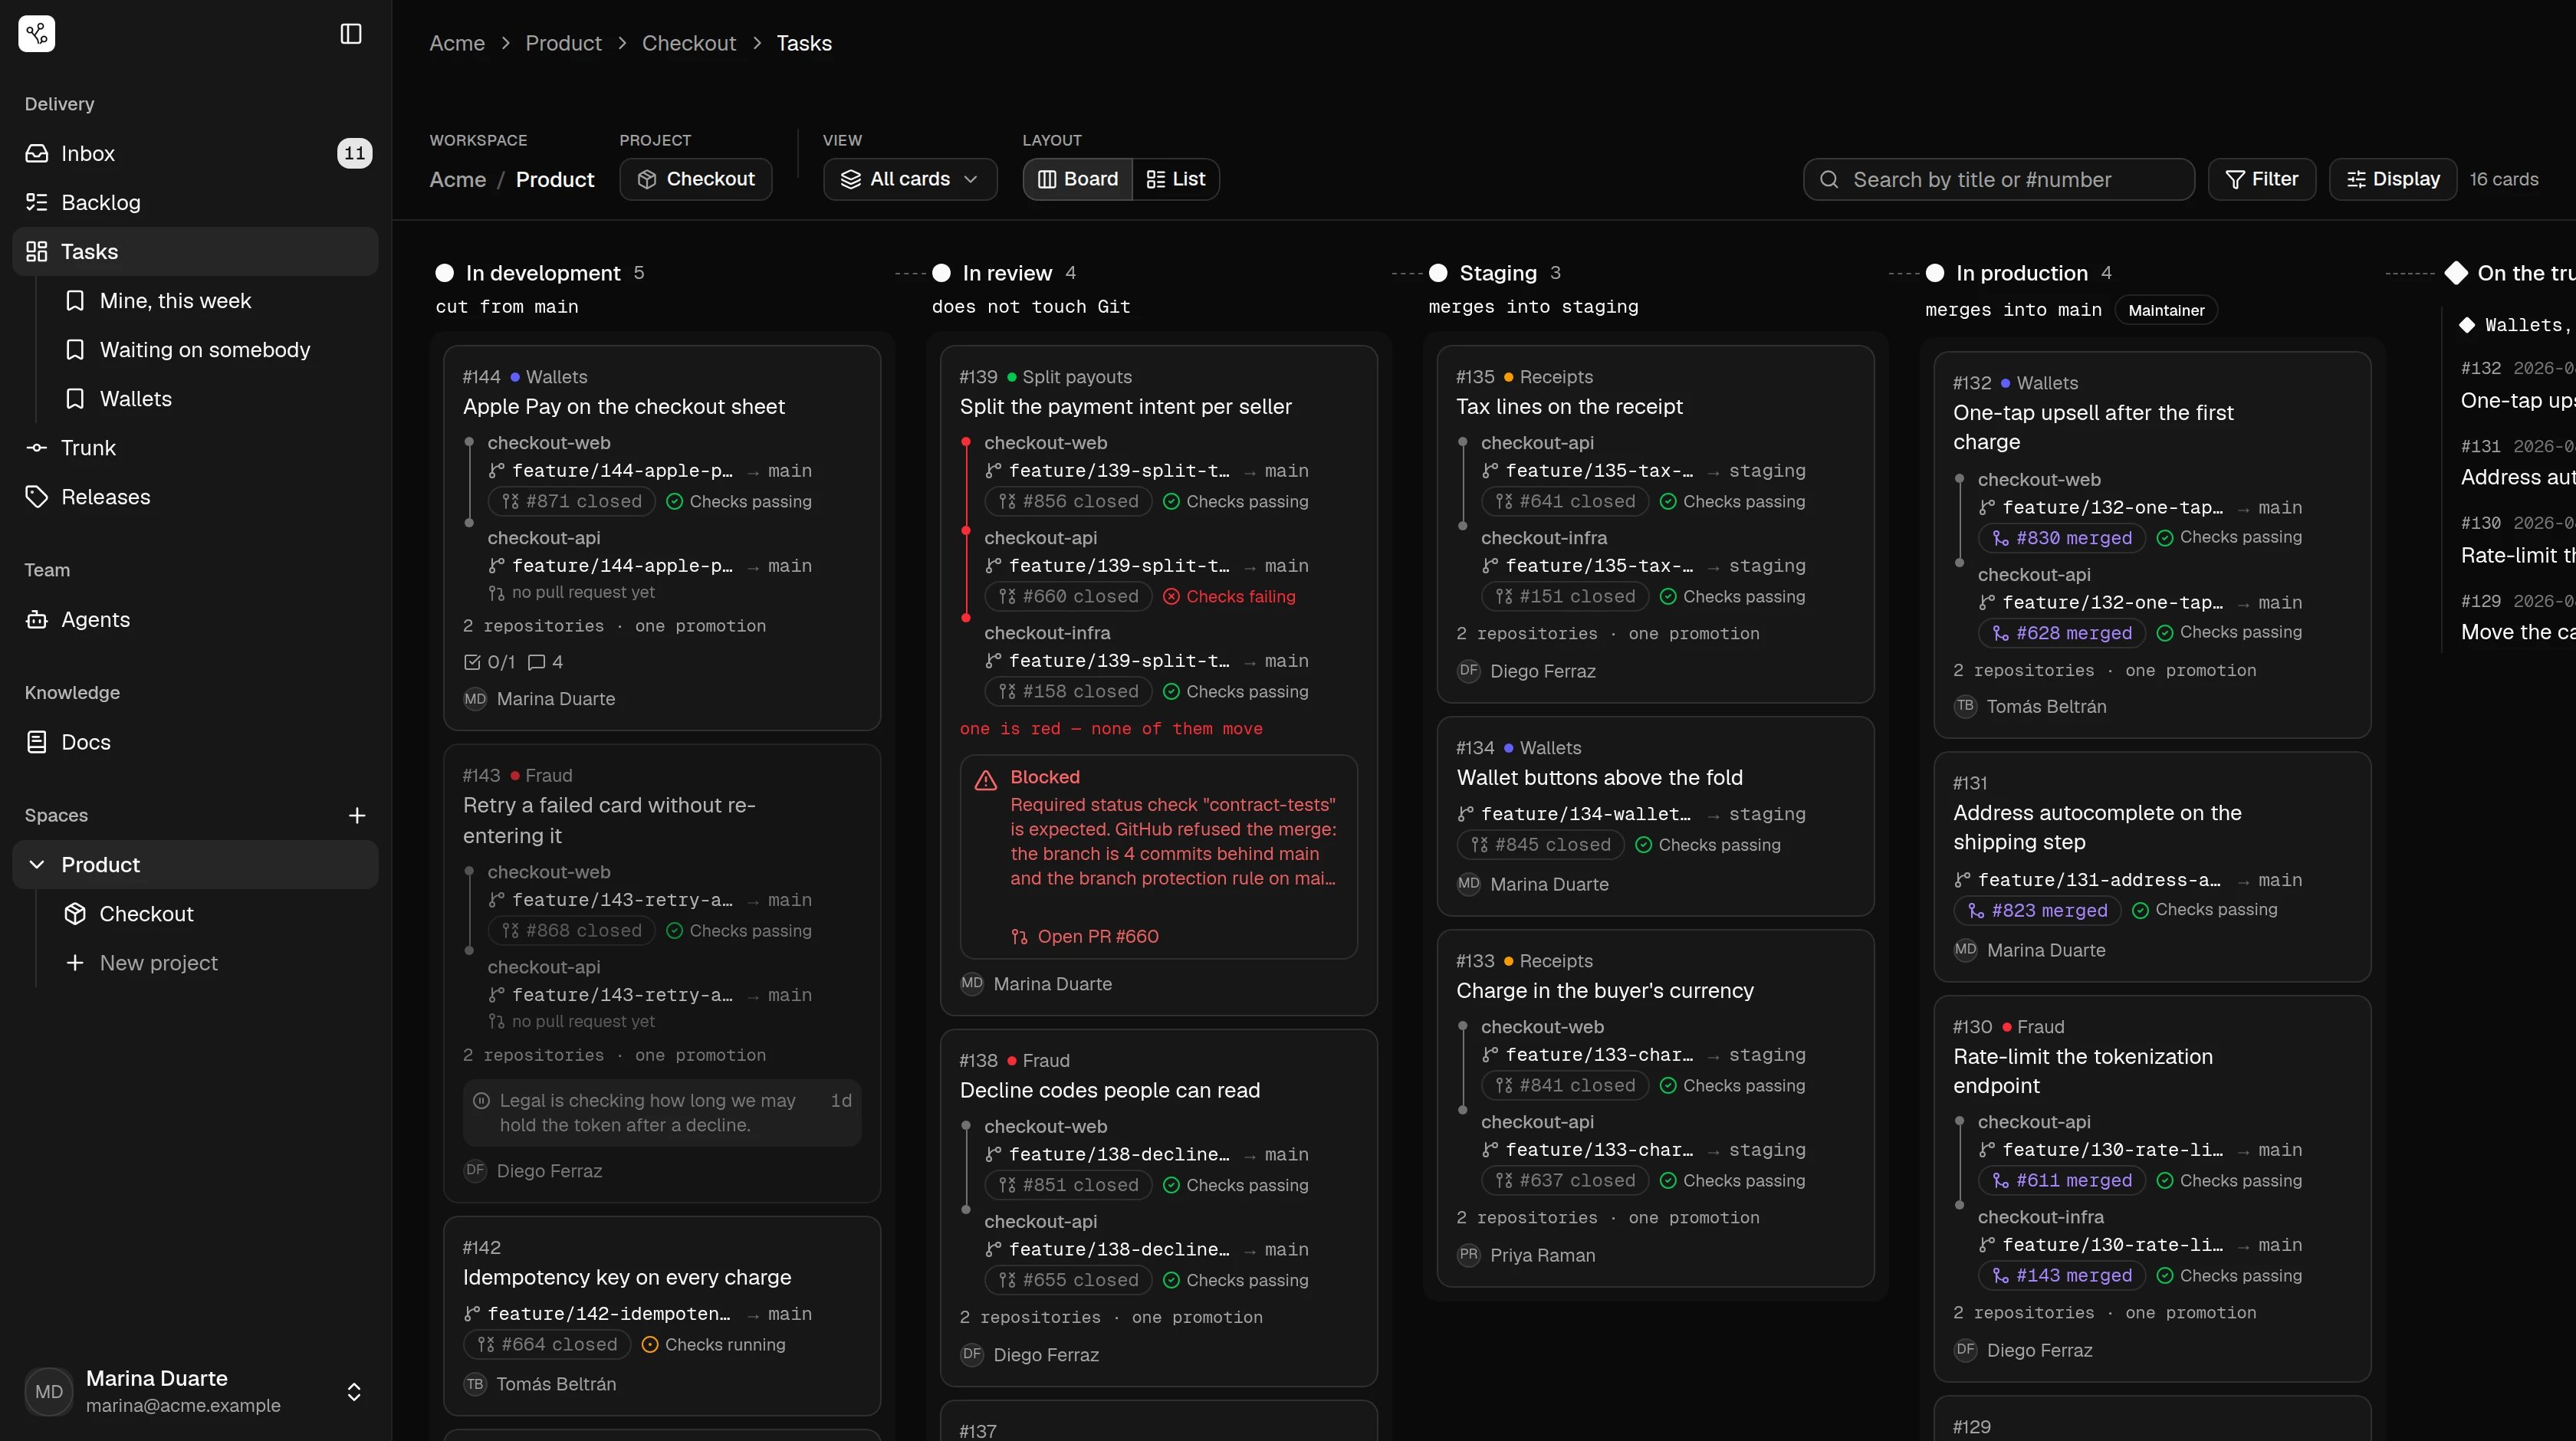This screenshot has width=2576, height=1441.
Task: Click the #845 closed pull request chip
Action: [x=1541, y=845]
